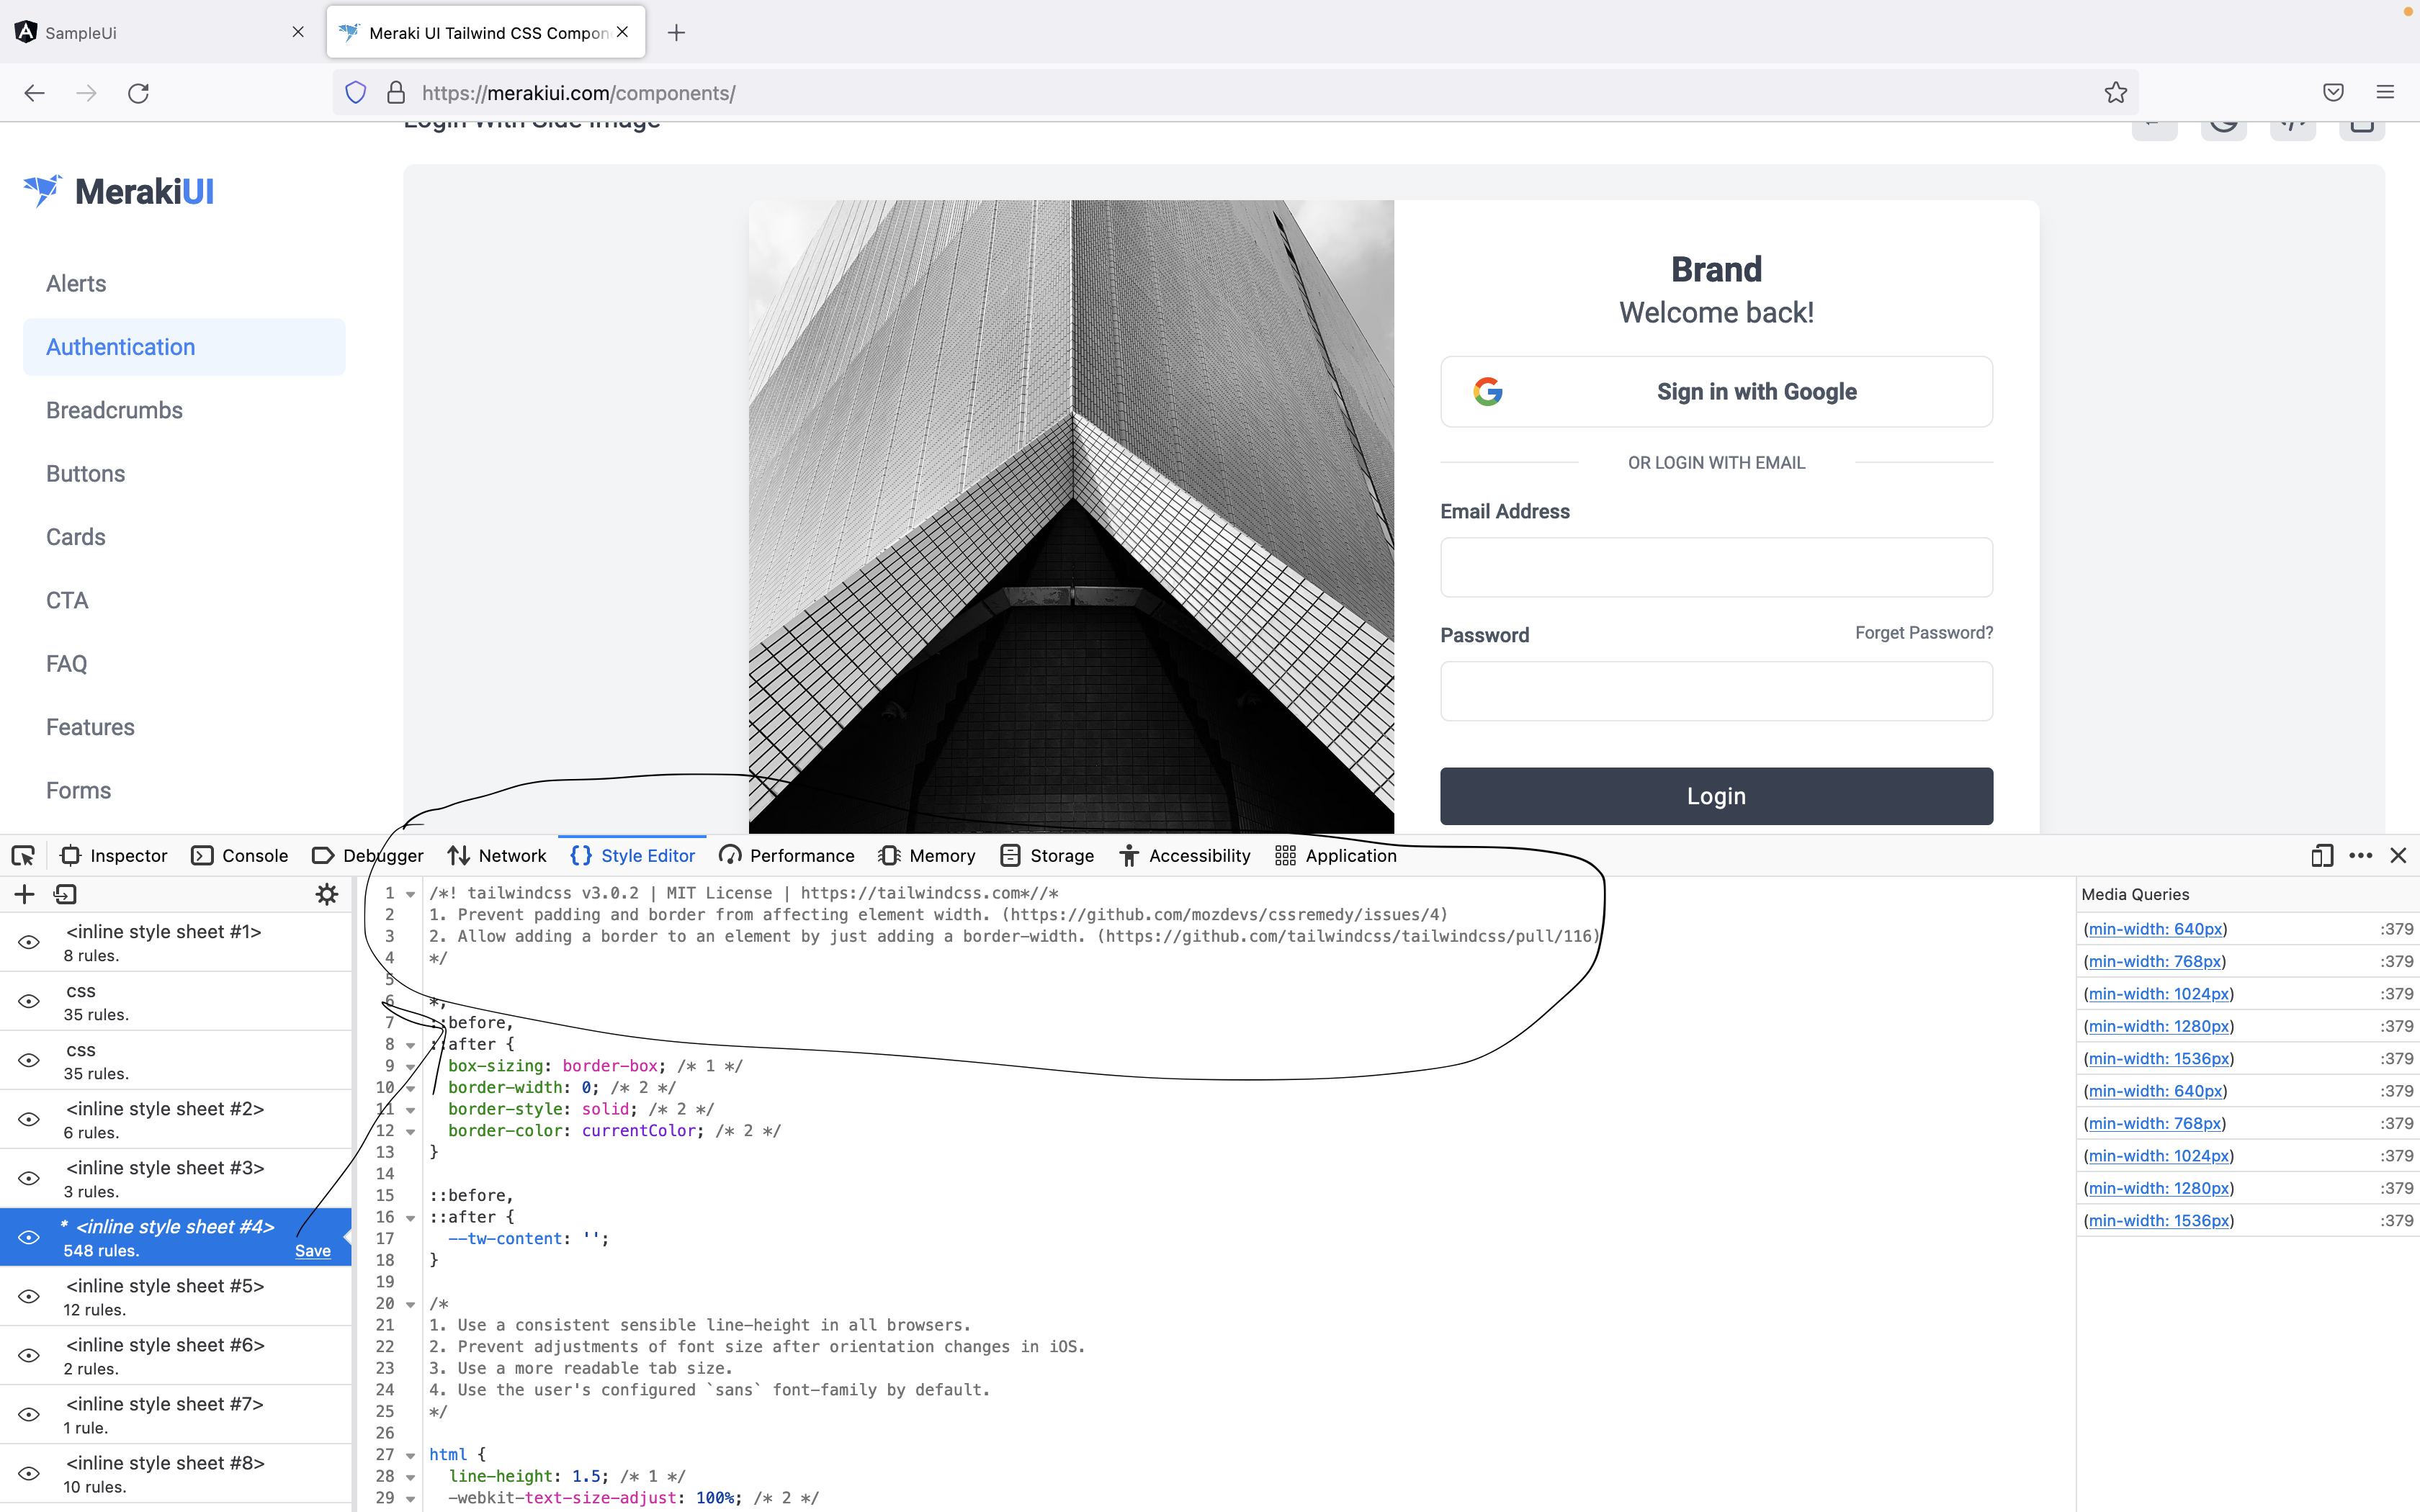Toggle visibility of inline style sheet #3
2420x1512 pixels.
pos(29,1178)
